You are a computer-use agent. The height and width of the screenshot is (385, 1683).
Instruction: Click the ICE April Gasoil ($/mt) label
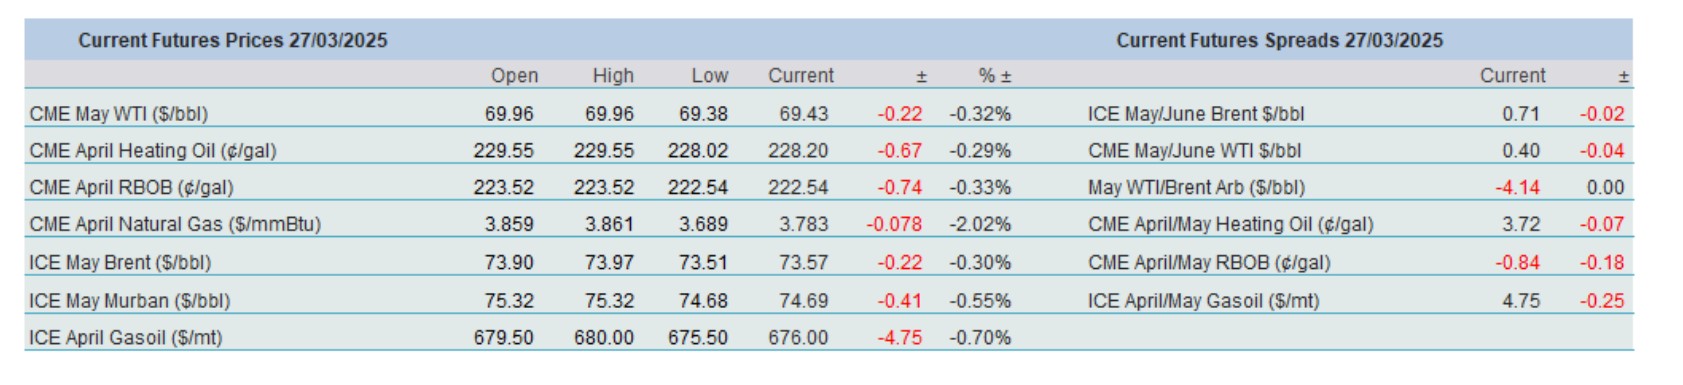point(125,338)
